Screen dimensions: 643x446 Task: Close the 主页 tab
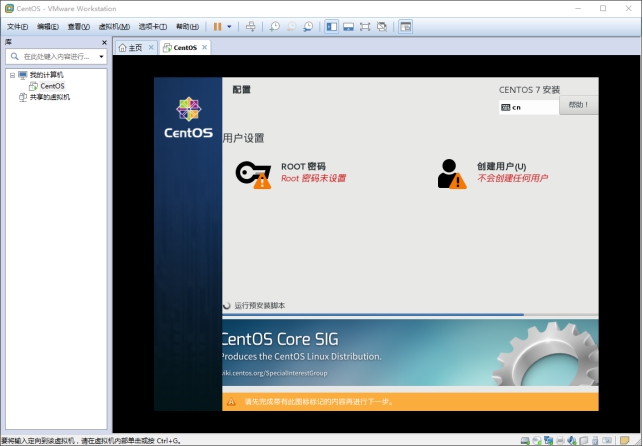point(151,48)
